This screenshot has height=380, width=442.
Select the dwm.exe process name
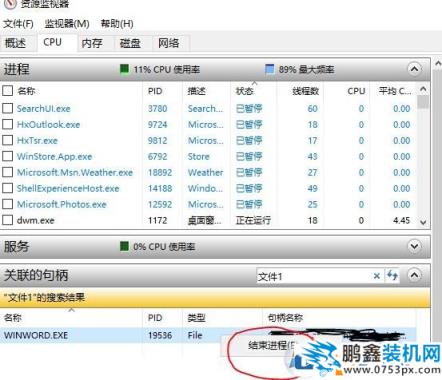point(35,221)
